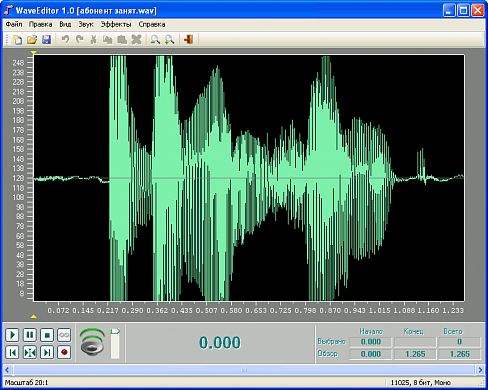
Task: Open the Файл menu
Action: tap(14, 24)
